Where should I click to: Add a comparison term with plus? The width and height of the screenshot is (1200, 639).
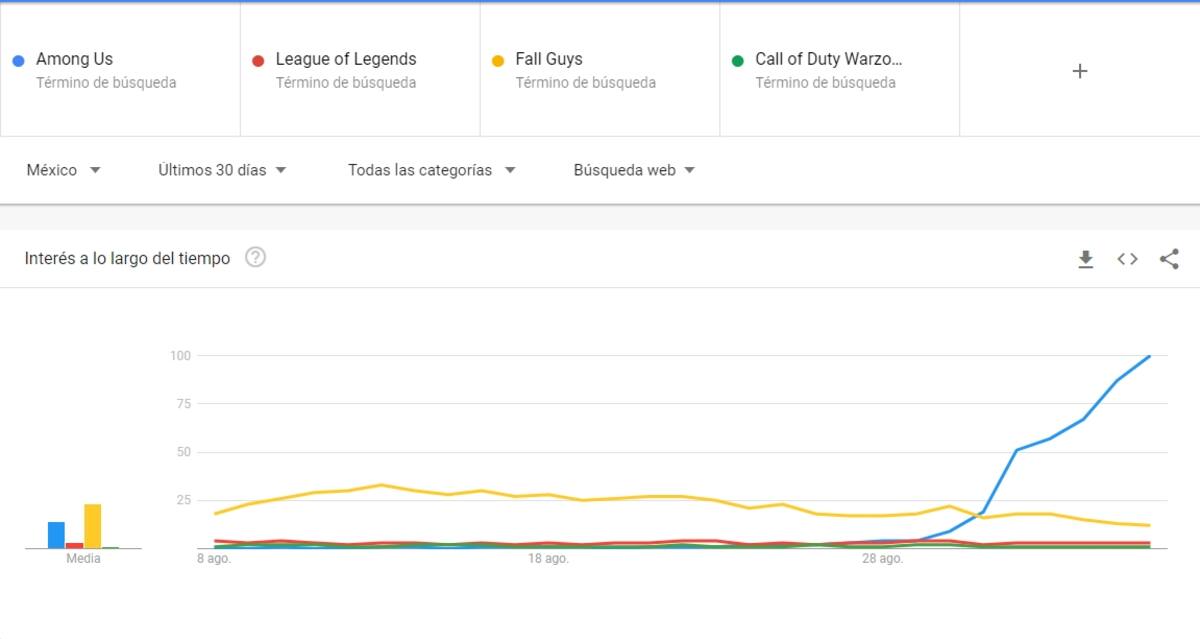click(1079, 71)
